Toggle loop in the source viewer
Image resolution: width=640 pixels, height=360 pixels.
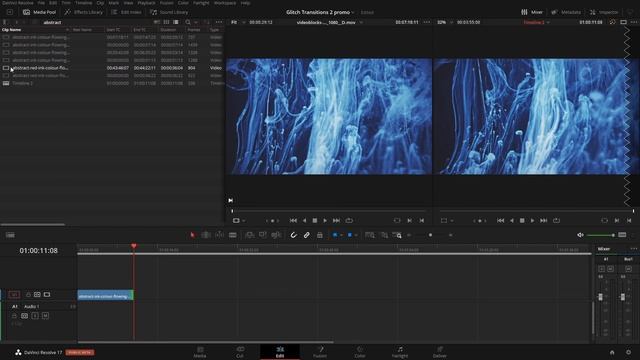[349, 220]
